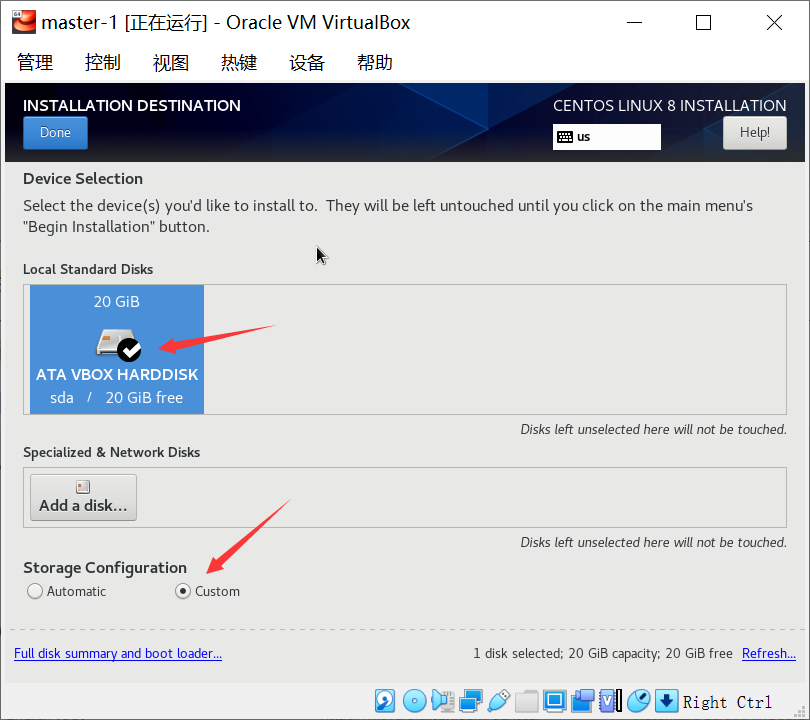
Task: Click the us keyboard layout field
Action: coord(606,137)
